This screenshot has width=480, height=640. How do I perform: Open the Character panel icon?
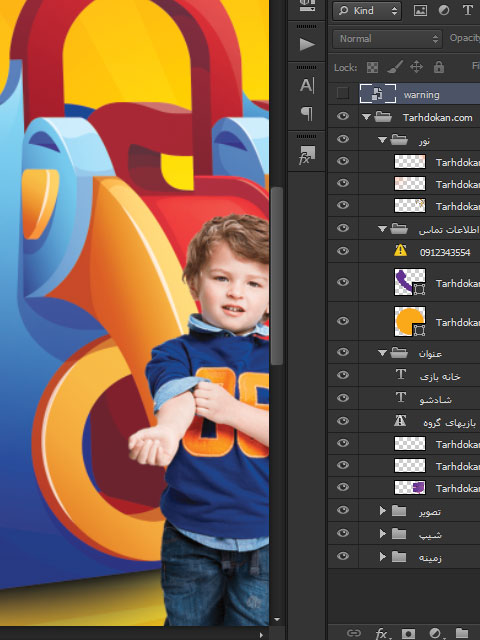307,86
